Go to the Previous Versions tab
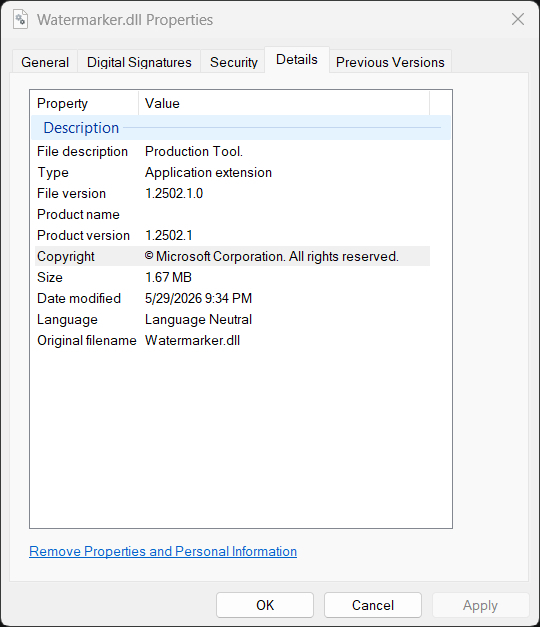Image resolution: width=540 pixels, height=627 pixels. (390, 62)
